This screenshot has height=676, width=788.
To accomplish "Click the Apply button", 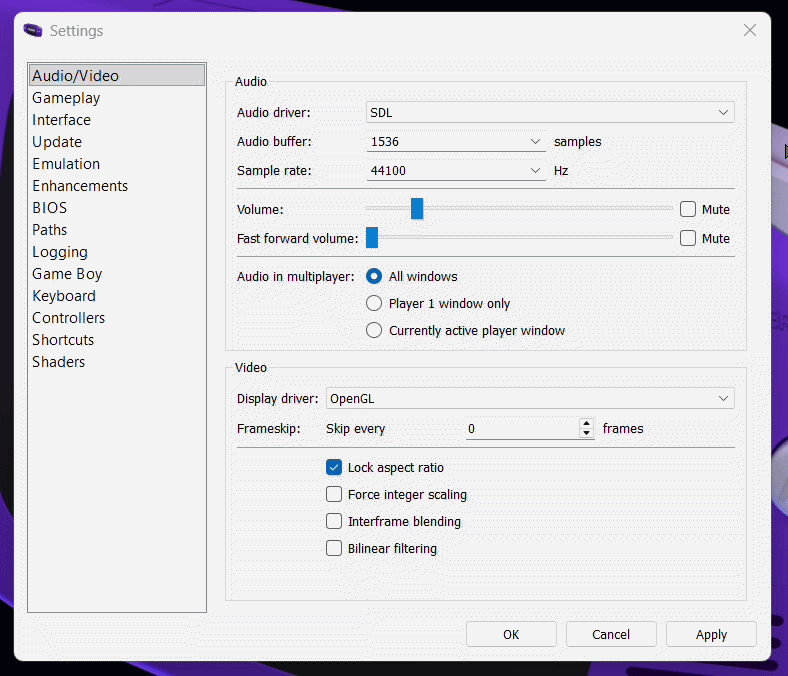I will coord(711,634).
